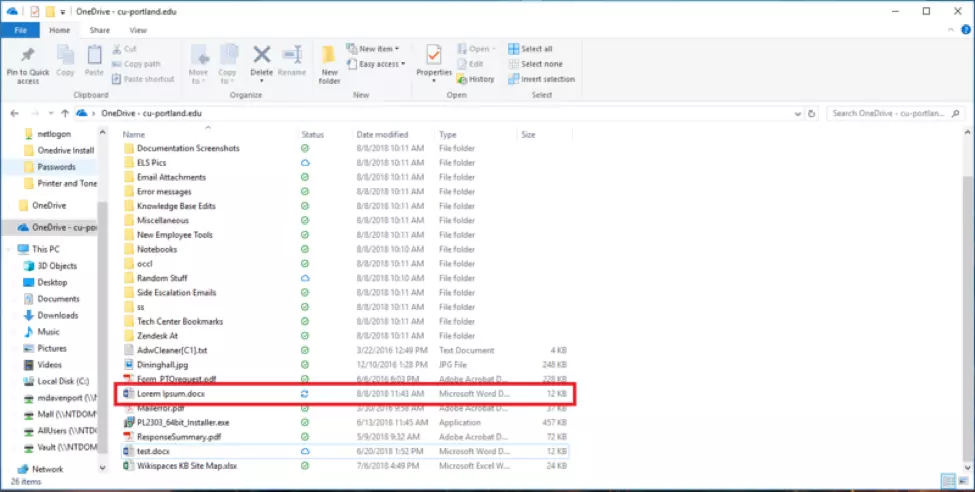Viewport: 975px width, 492px height.
Task: Click Select none in ribbon
Action: pyautogui.click(x=535, y=63)
